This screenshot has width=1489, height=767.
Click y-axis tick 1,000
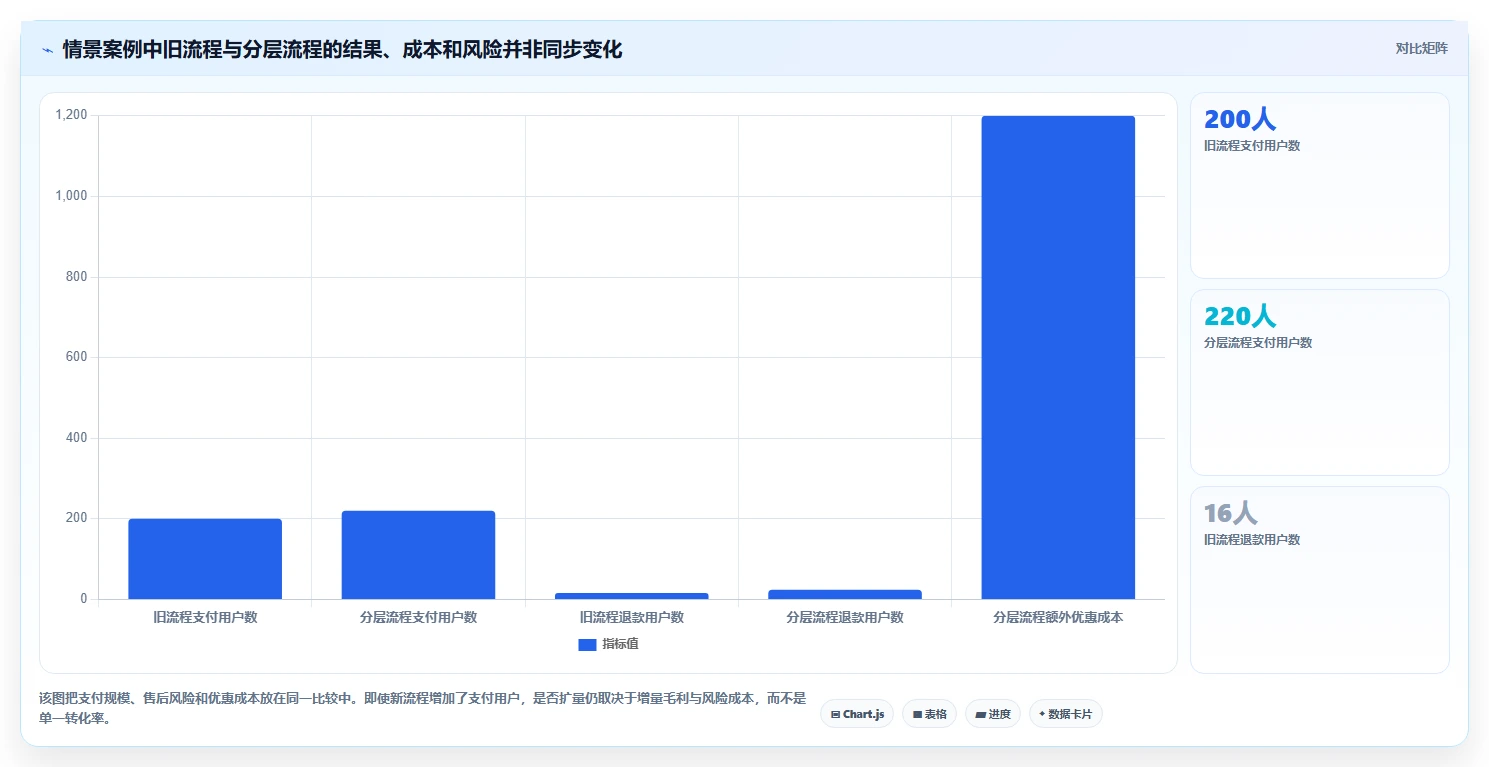click(71, 196)
